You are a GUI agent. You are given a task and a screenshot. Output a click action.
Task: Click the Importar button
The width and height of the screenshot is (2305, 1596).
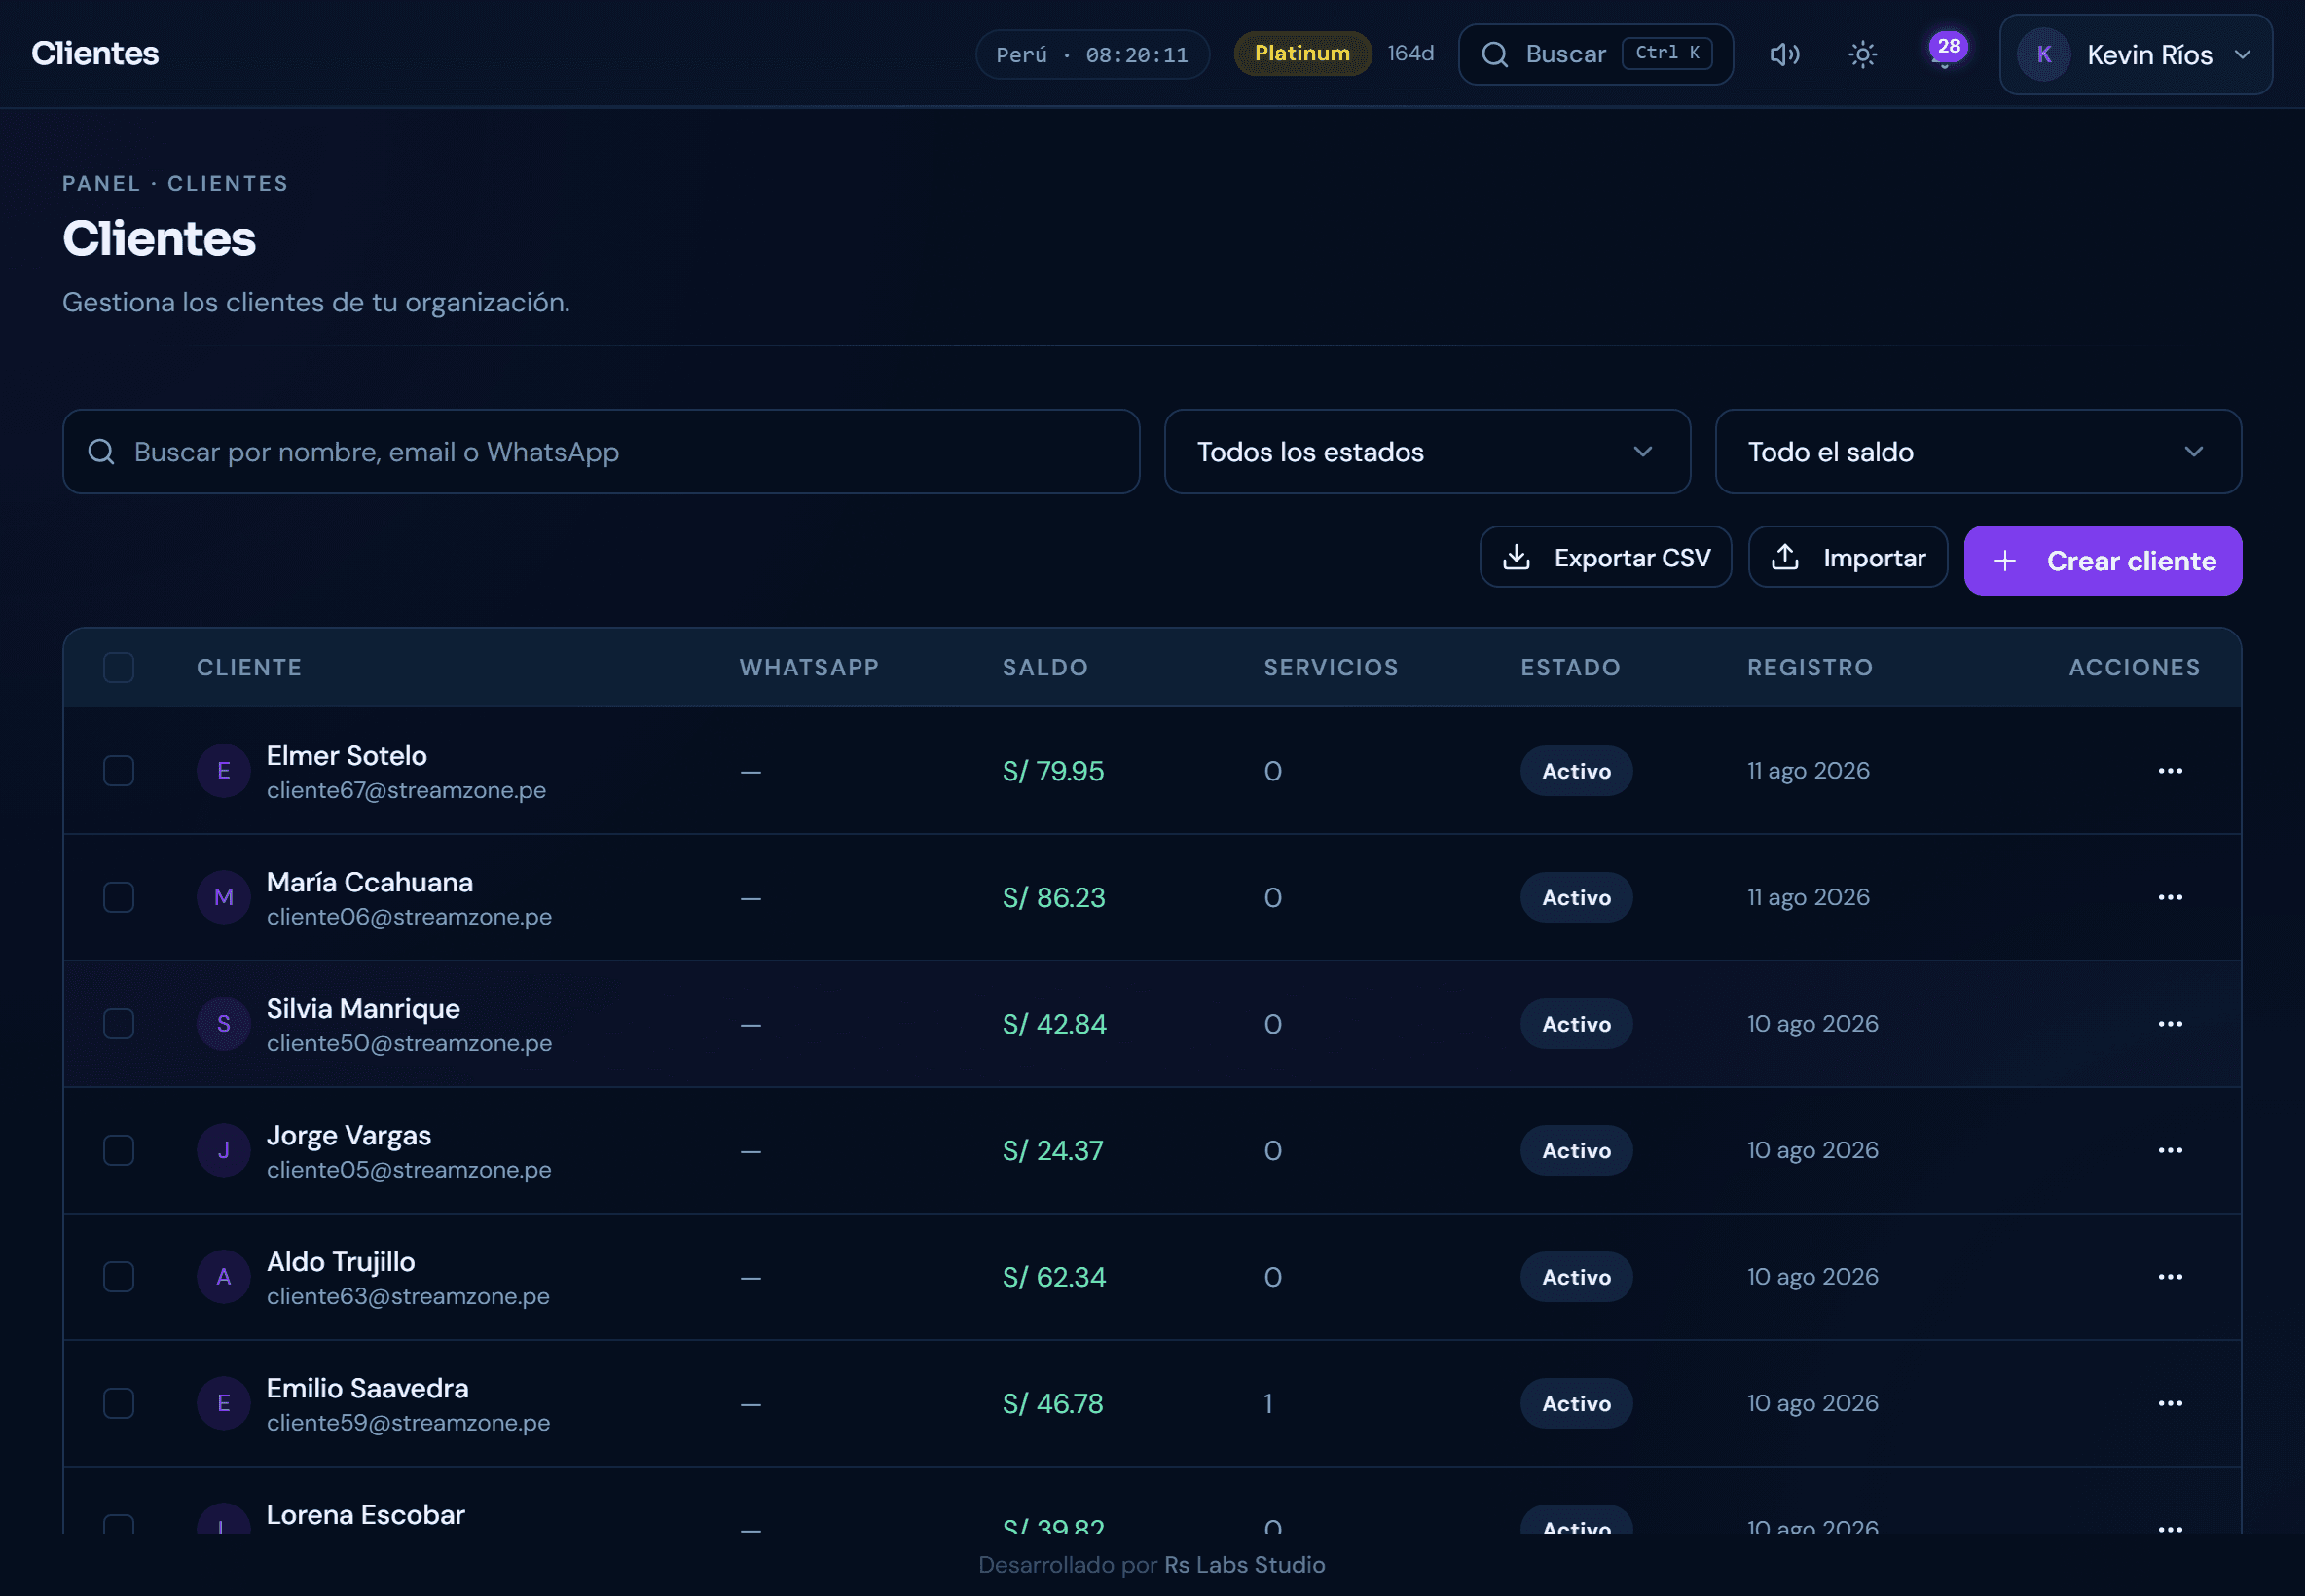[1847, 558]
